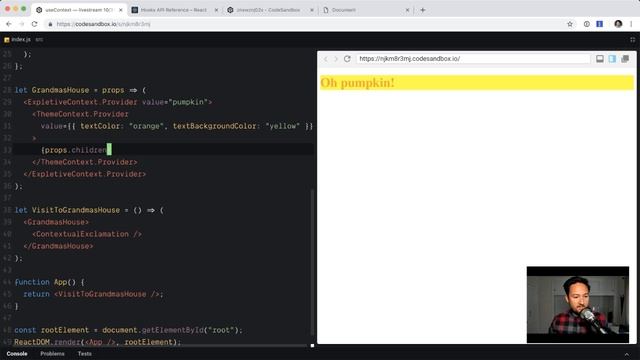Open Chrome's three-dot menu
Screen dimensions: 640x360
pos(631,24)
